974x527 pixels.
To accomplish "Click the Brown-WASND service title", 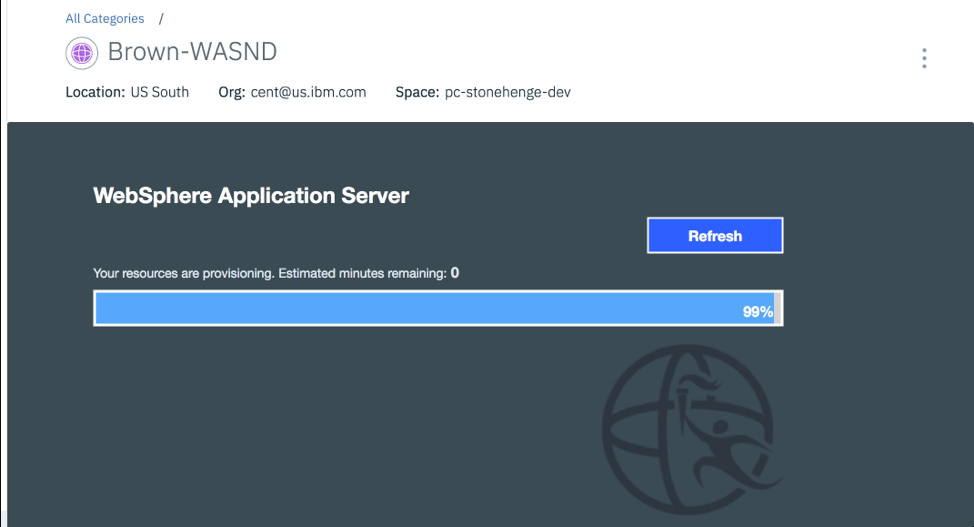I will click(191, 52).
